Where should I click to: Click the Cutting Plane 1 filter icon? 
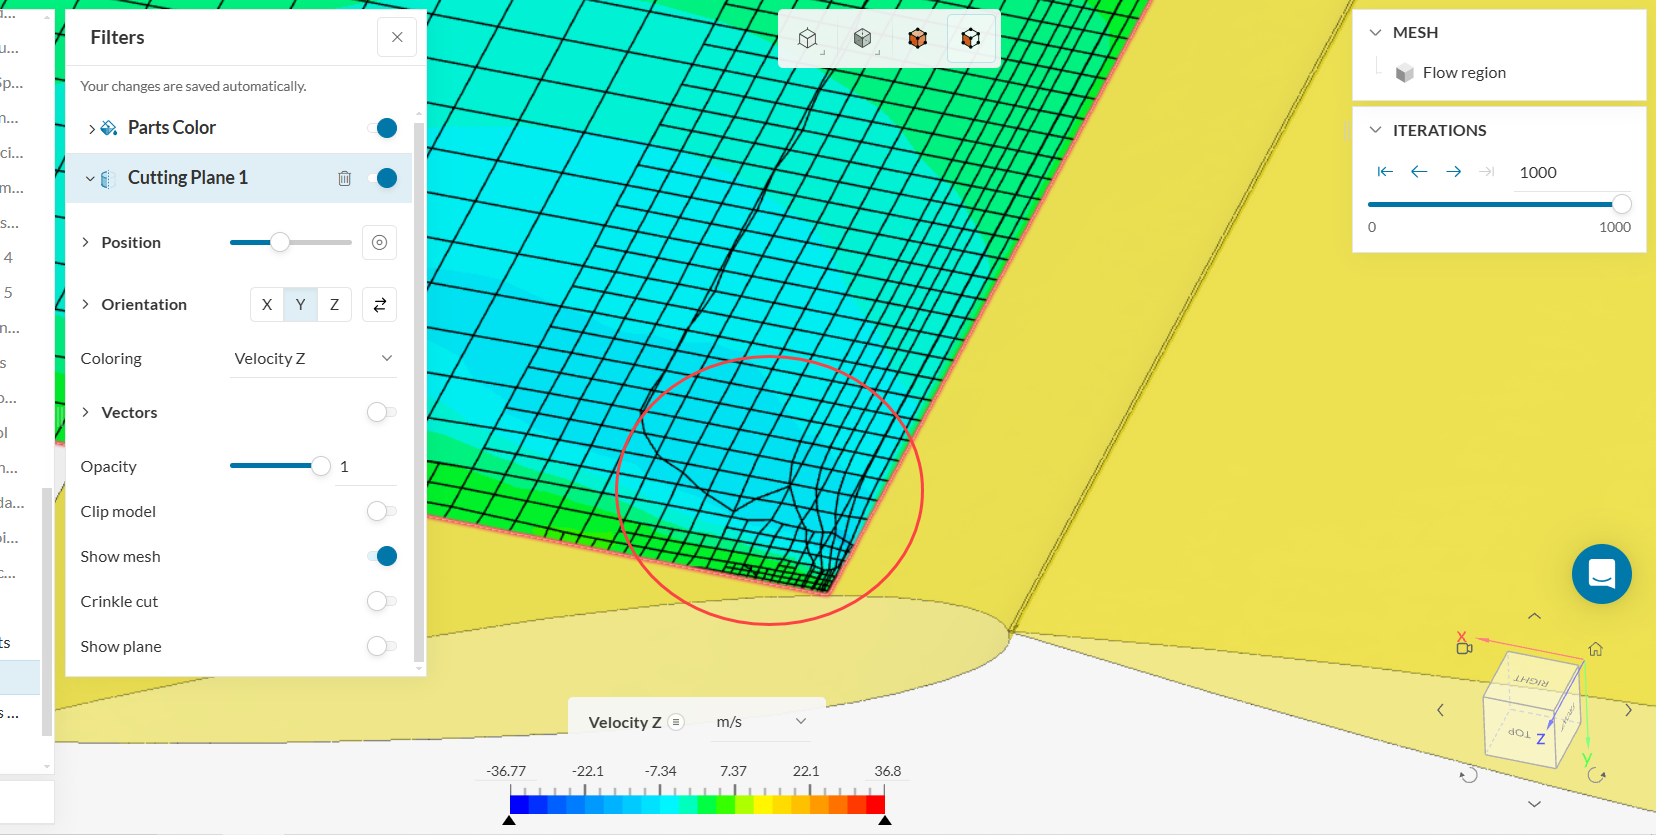point(108,179)
